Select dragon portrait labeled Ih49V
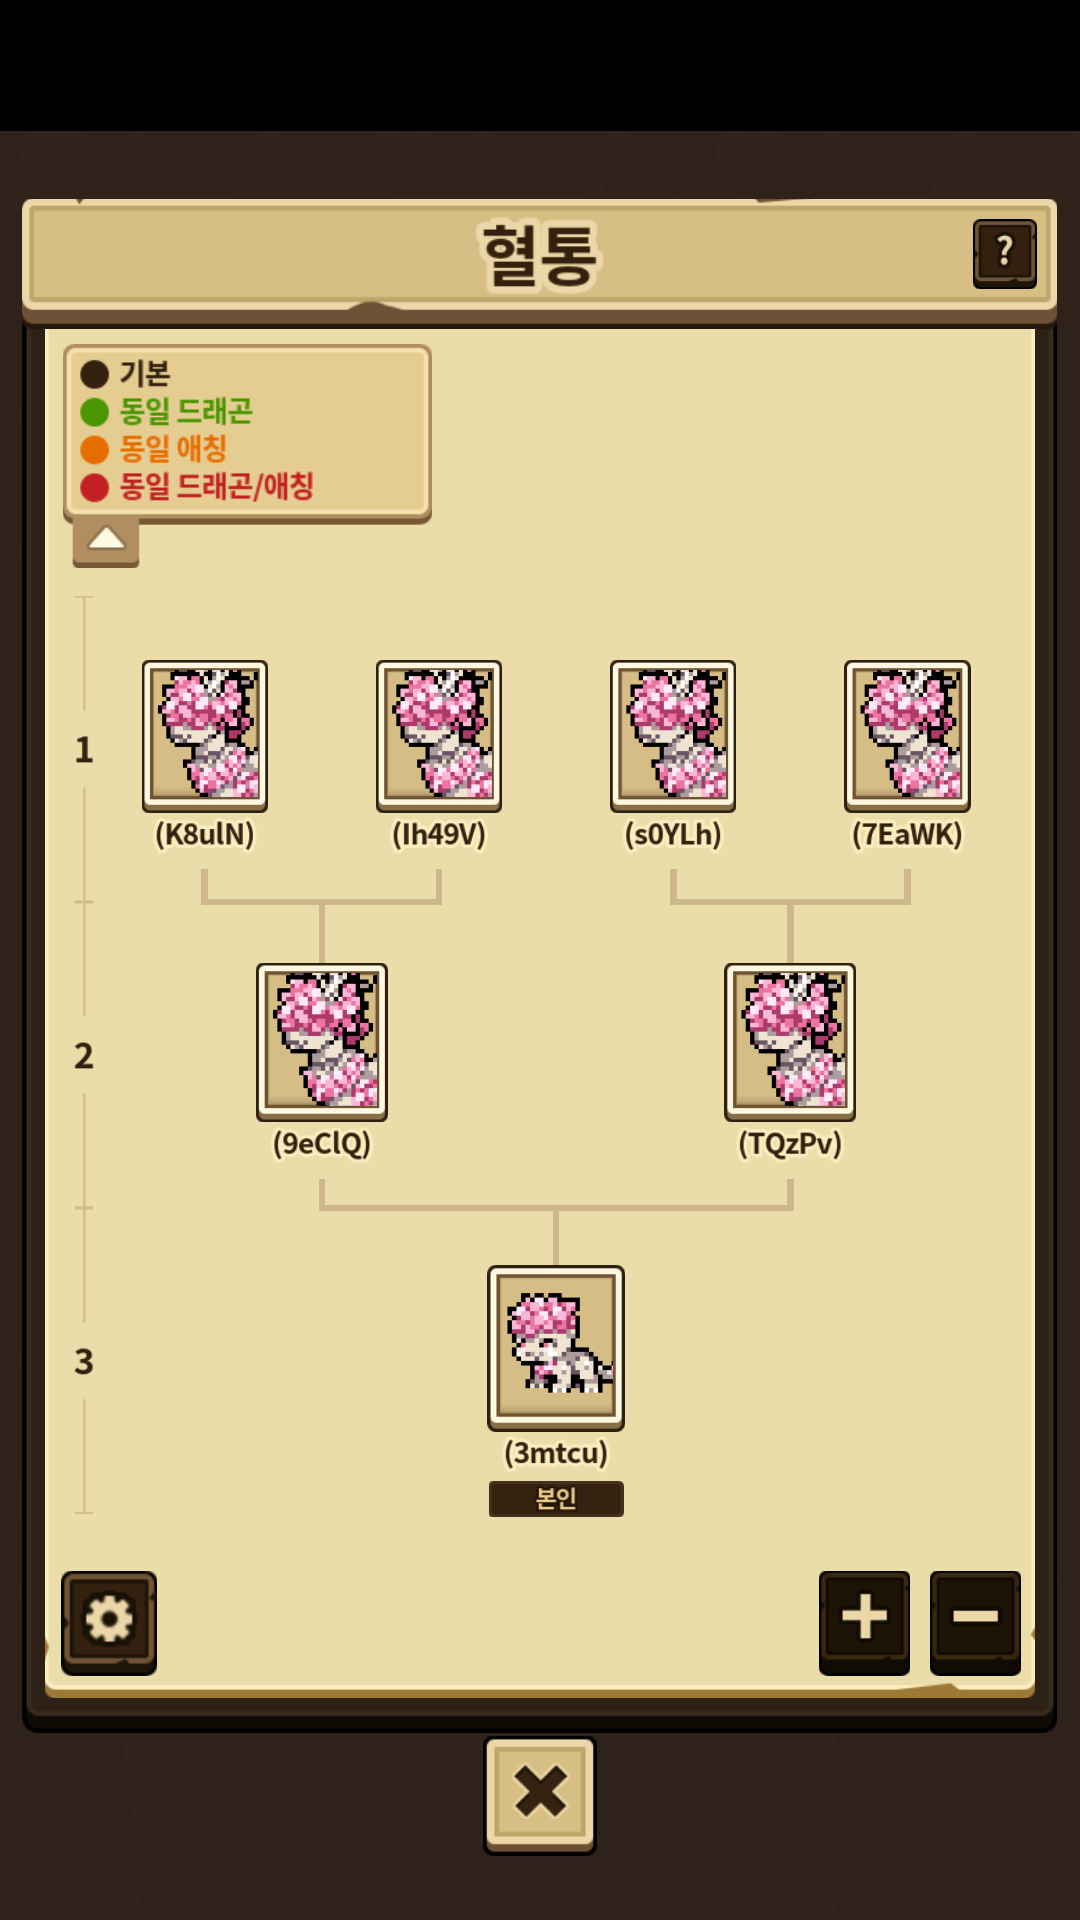 pyautogui.click(x=439, y=735)
